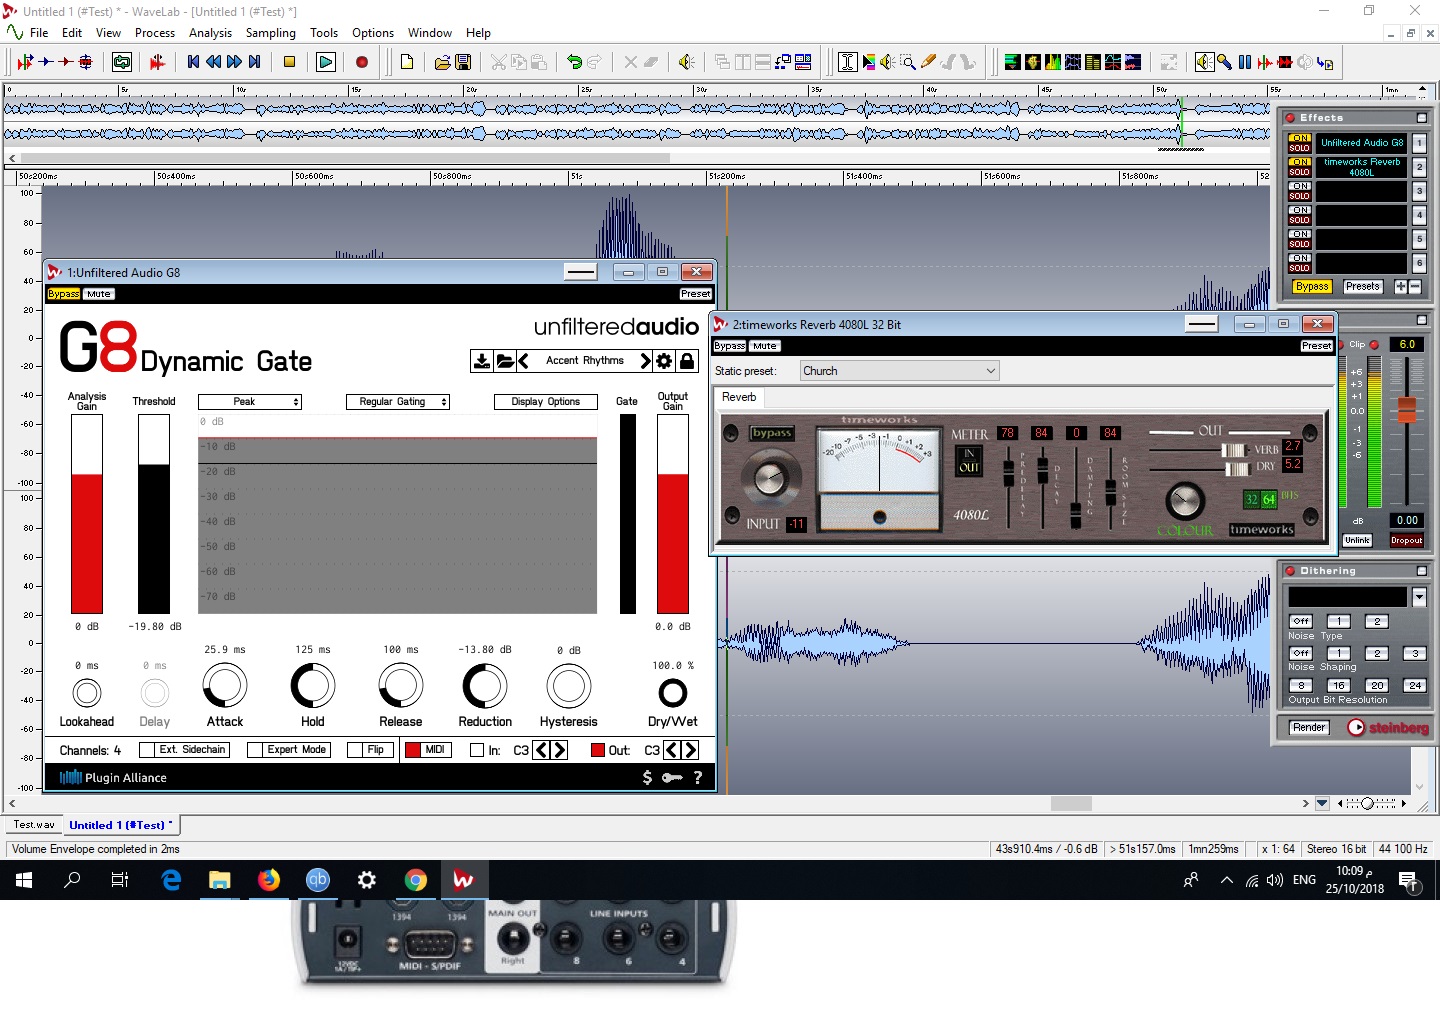Open the Preset menu in G8 window
This screenshot has width=1440, height=1024.
coord(696,294)
